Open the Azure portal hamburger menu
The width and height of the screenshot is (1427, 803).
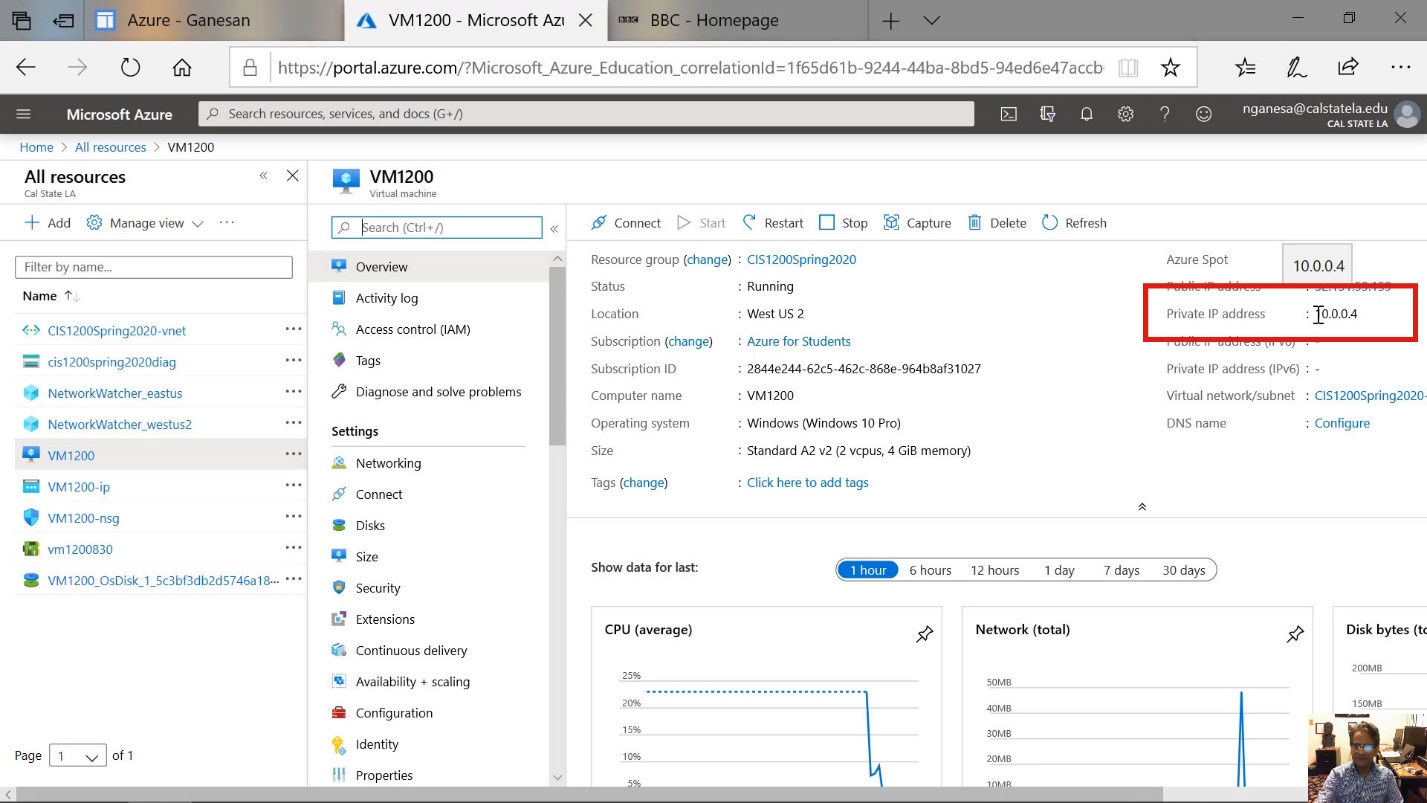point(24,114)
